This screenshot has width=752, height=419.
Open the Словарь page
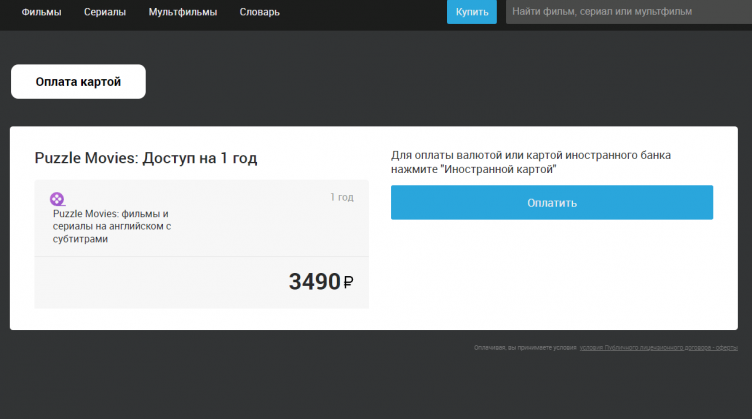click(x=260, y=12)
